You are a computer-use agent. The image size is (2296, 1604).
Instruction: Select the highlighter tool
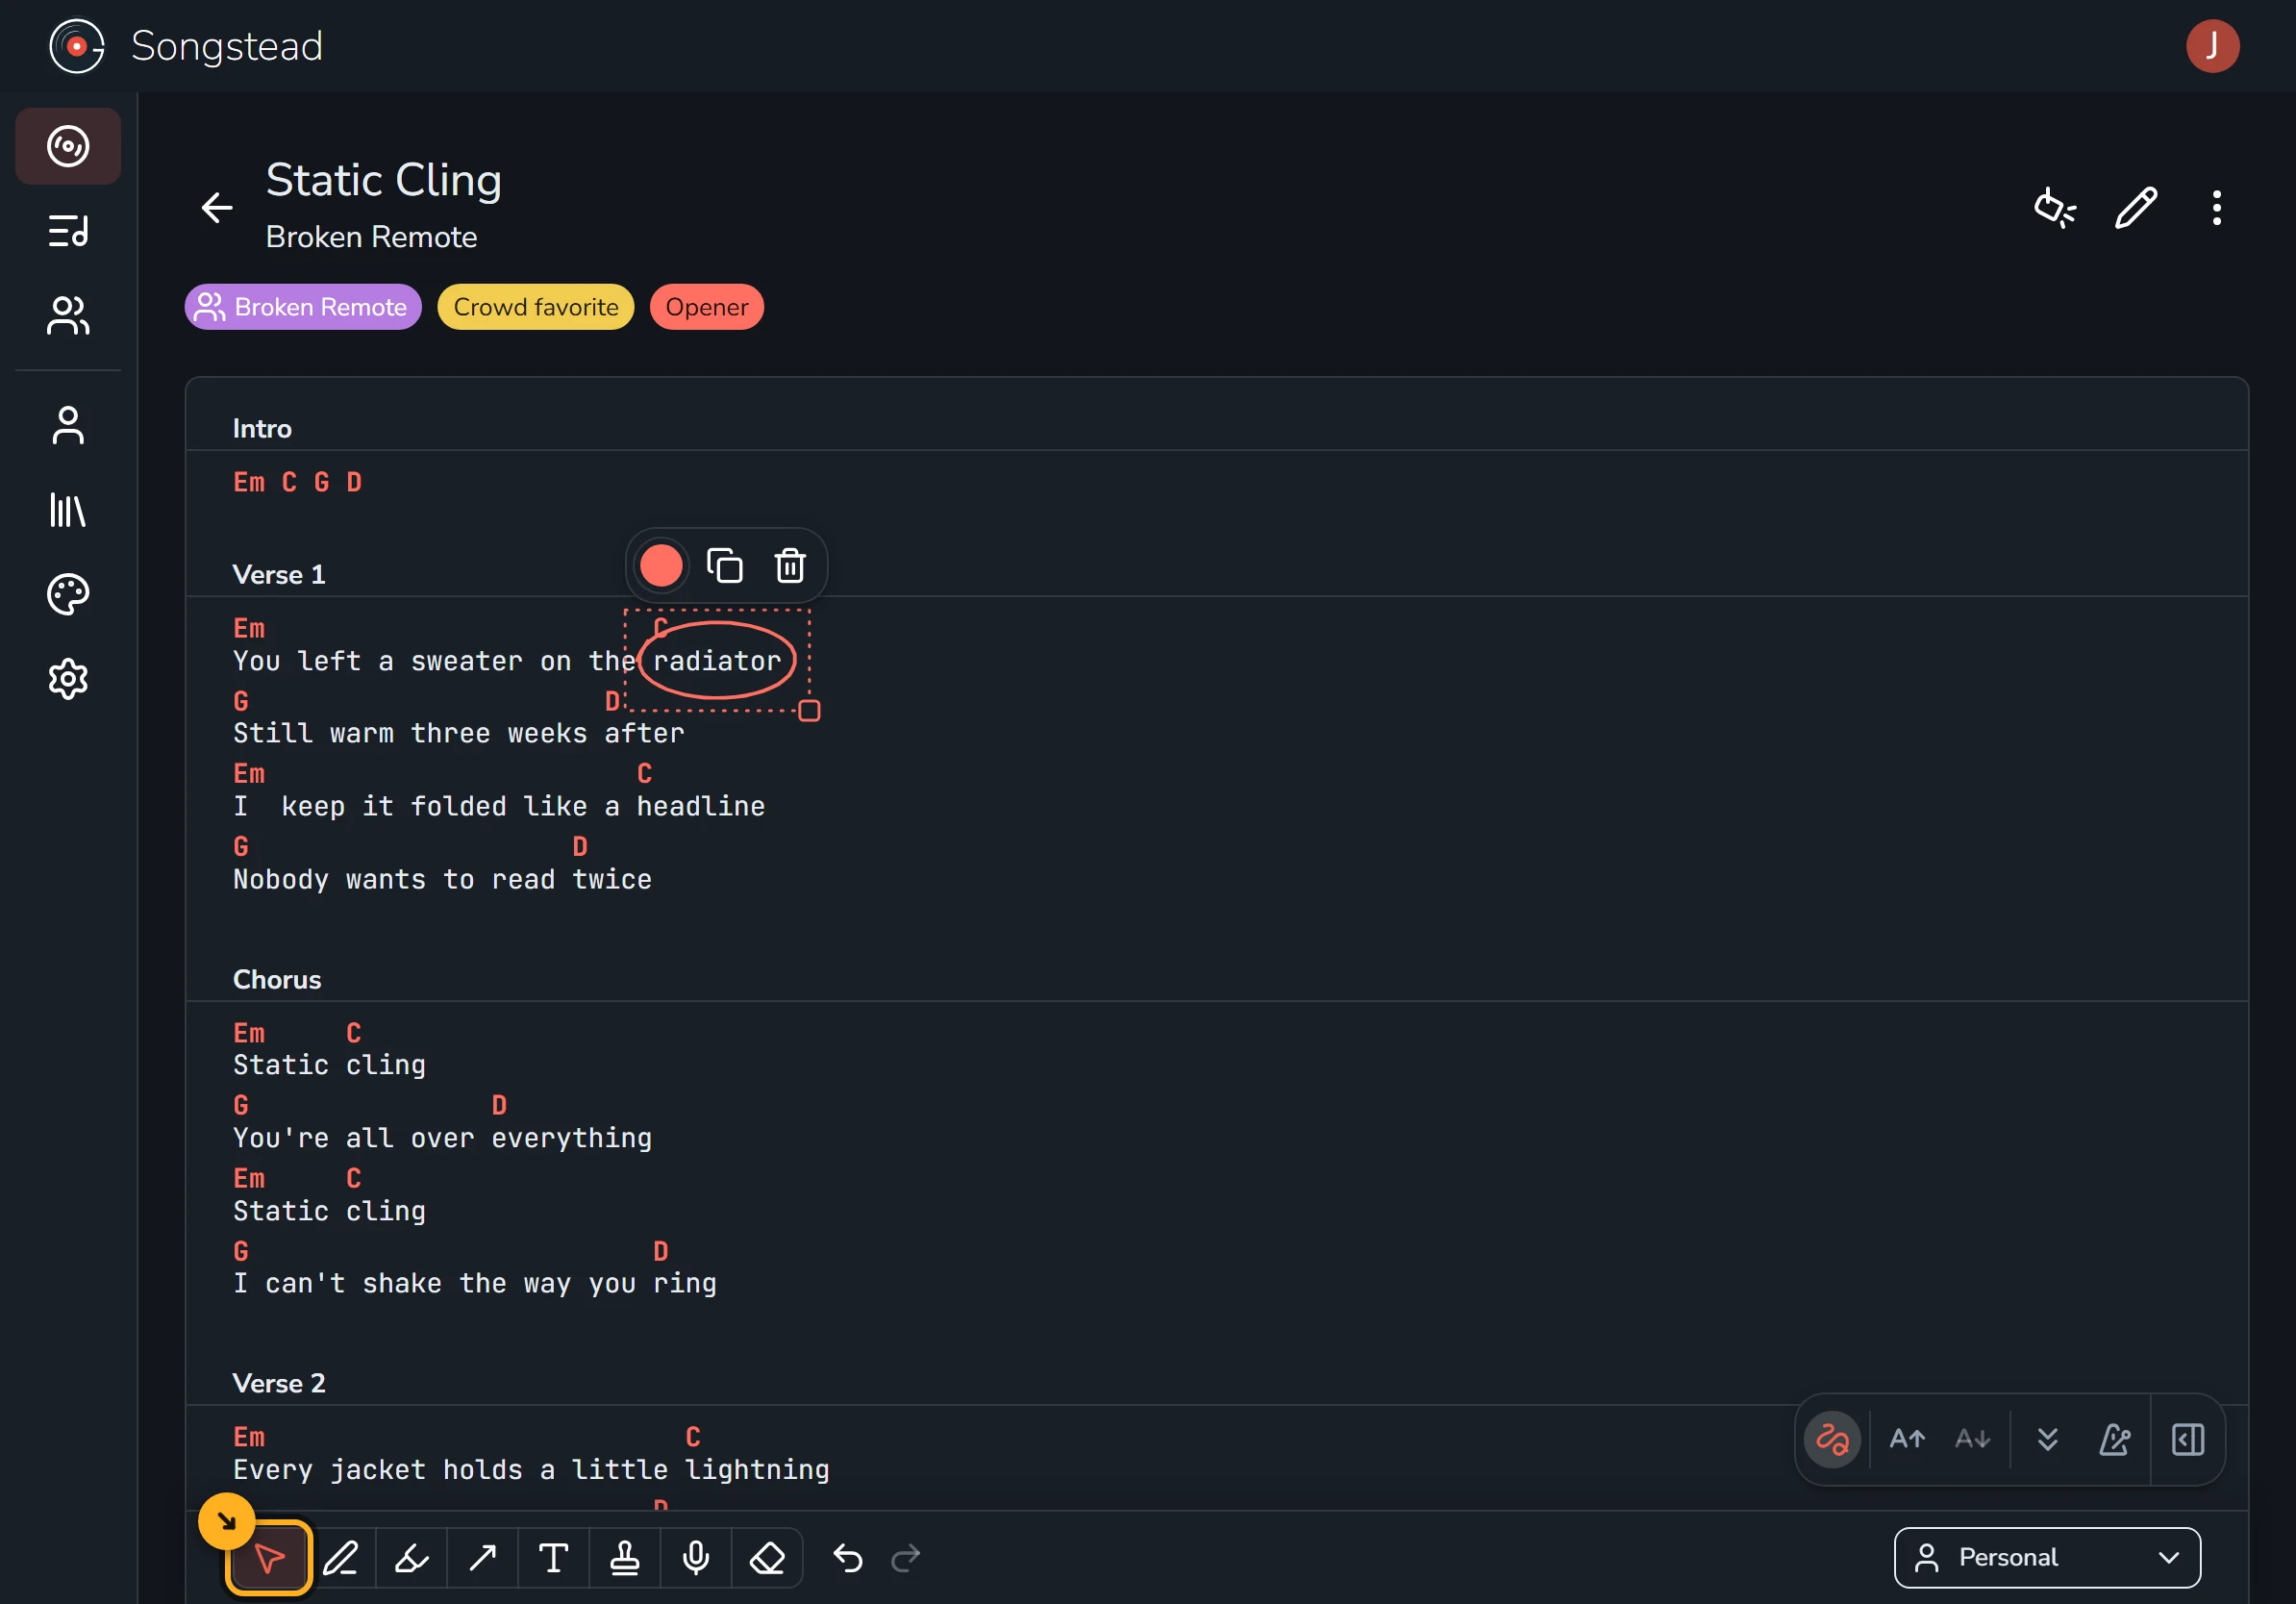pos(412,1557)
